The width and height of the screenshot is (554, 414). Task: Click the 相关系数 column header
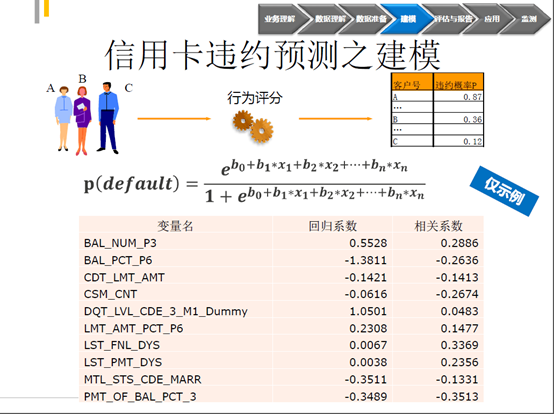[438, 225]
